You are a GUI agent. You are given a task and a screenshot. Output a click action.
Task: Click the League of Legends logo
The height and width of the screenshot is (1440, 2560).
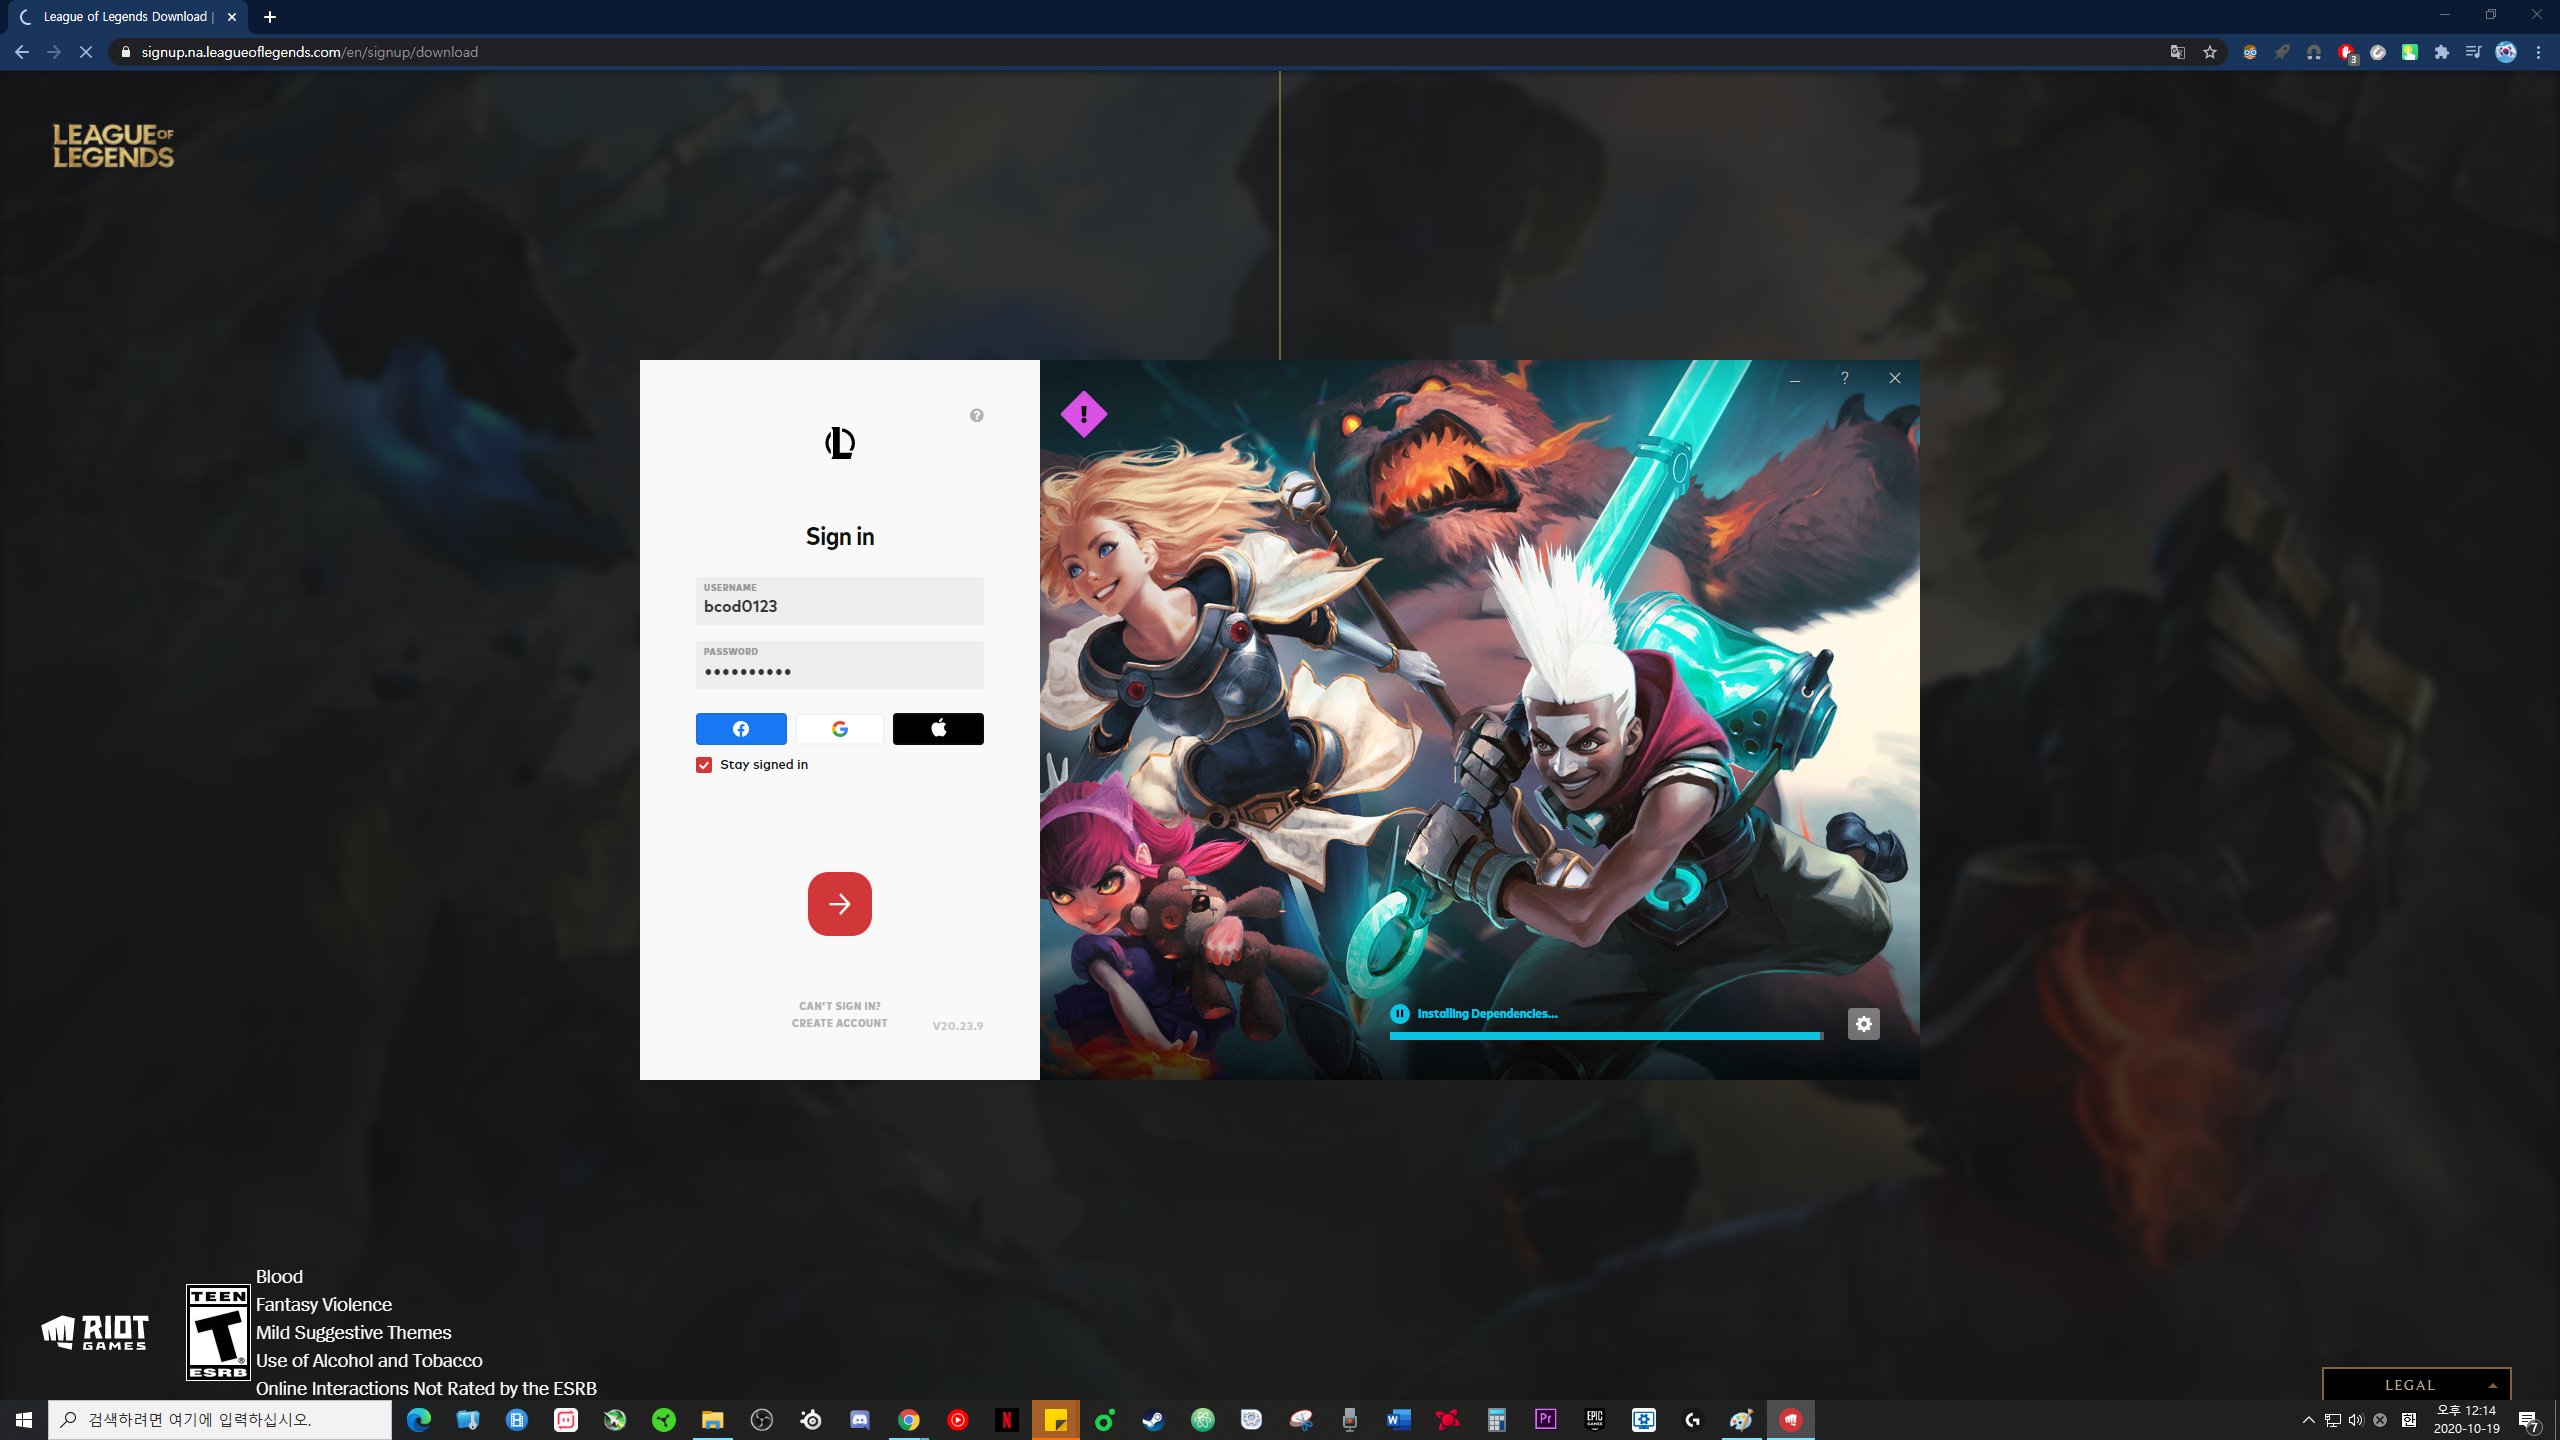click(113, 146)
